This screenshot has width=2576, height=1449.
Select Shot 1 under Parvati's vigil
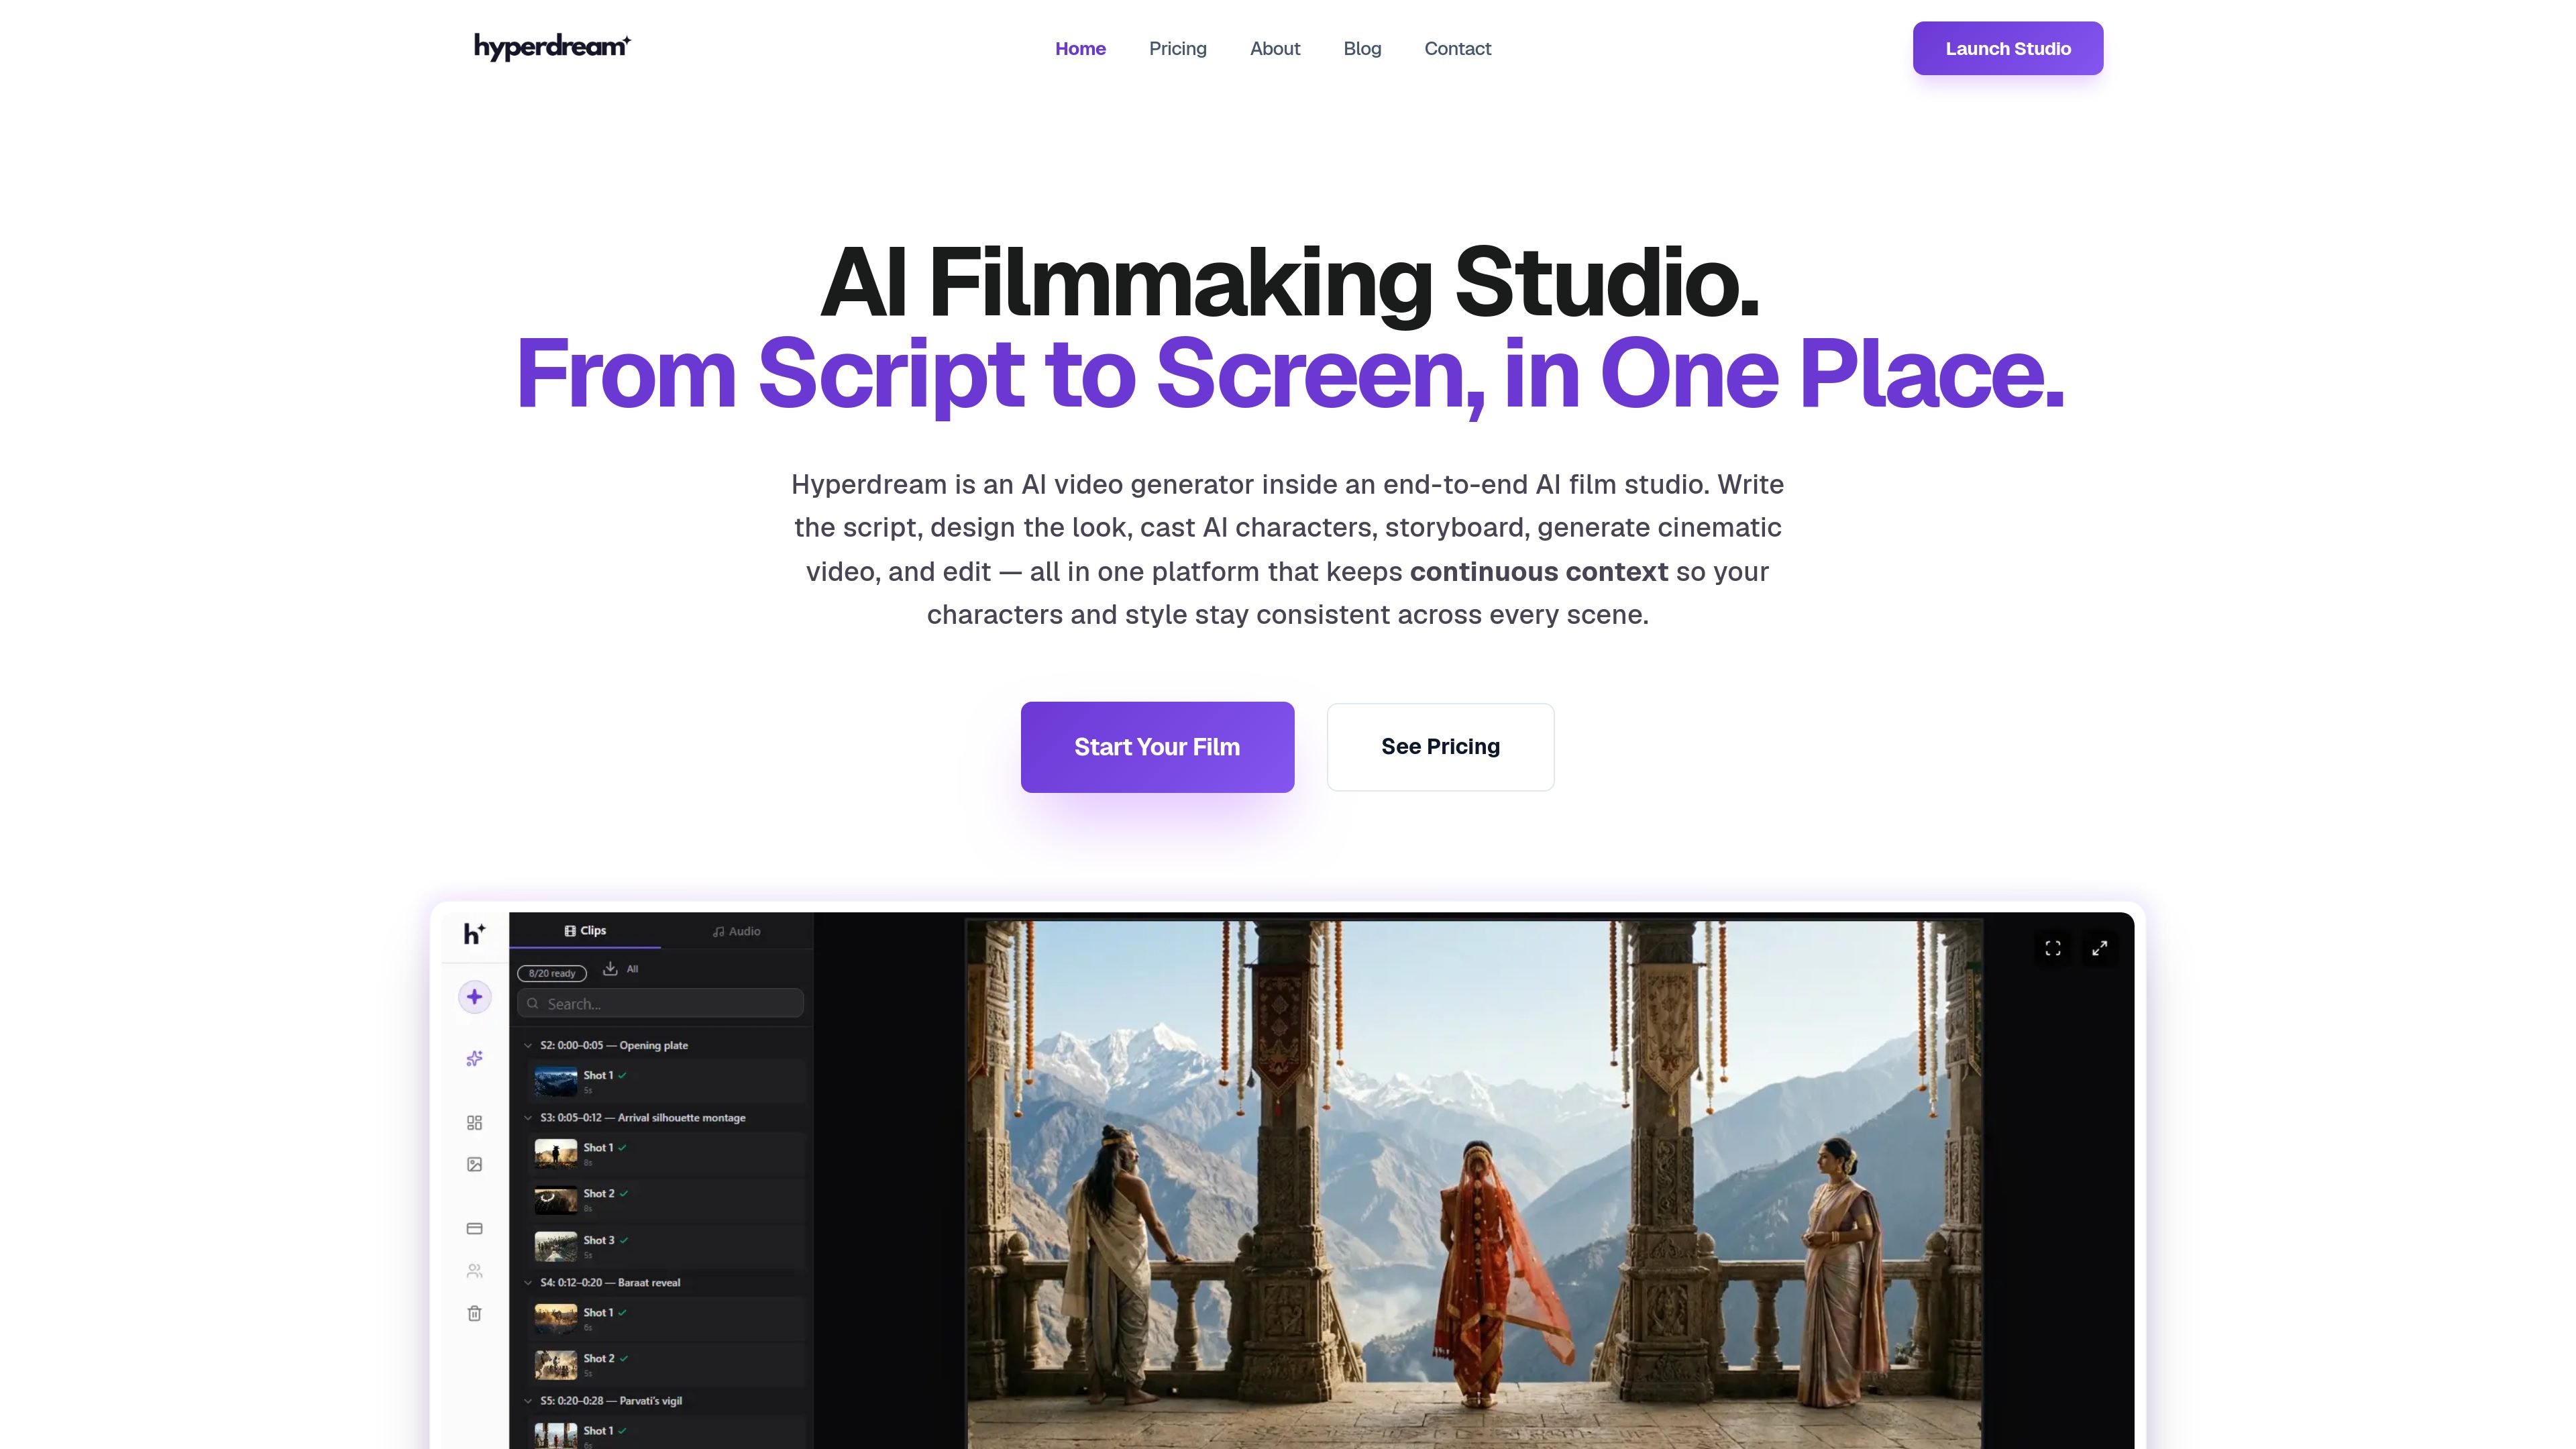point(666,1433)
